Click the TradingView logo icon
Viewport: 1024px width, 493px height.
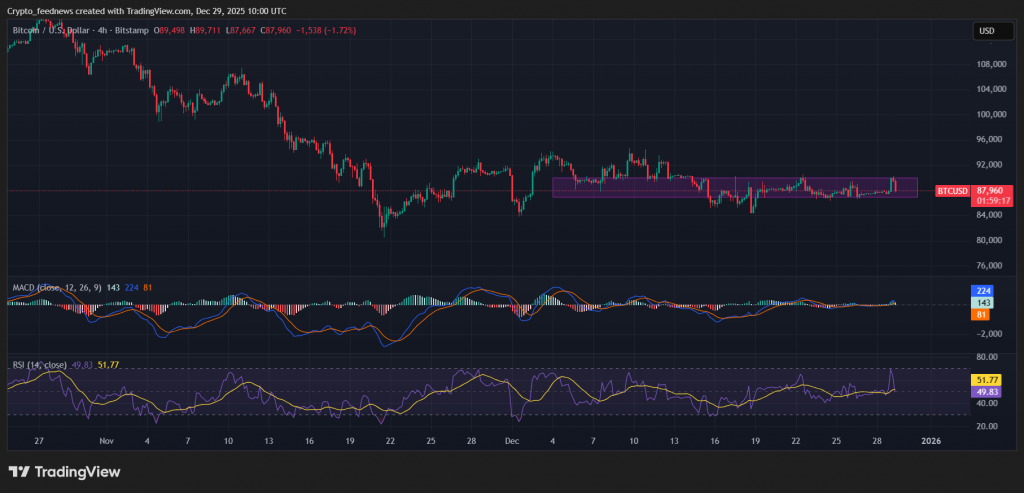(20, 471)
